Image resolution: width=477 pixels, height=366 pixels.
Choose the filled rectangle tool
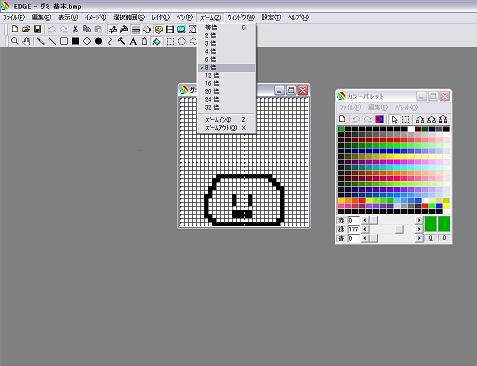[x=75, y=41]
